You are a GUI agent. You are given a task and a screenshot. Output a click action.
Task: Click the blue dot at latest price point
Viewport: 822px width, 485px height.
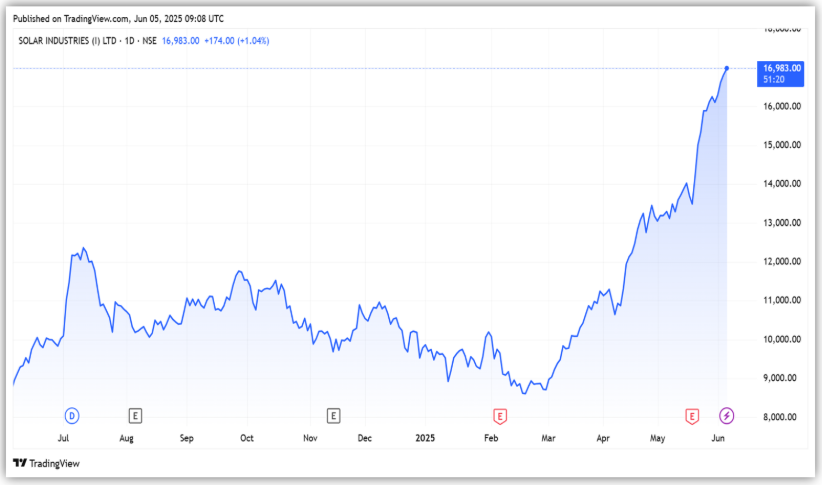click(727, 68)
